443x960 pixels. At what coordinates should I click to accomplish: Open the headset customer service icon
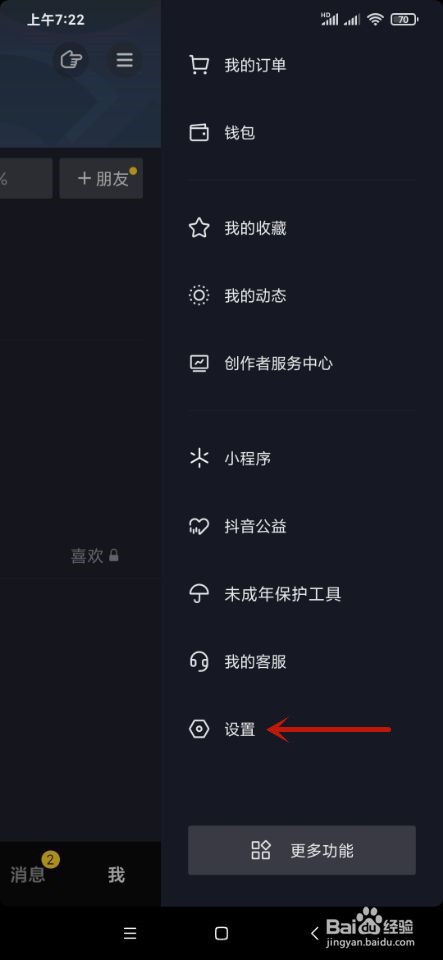click(x=199, y=662)
